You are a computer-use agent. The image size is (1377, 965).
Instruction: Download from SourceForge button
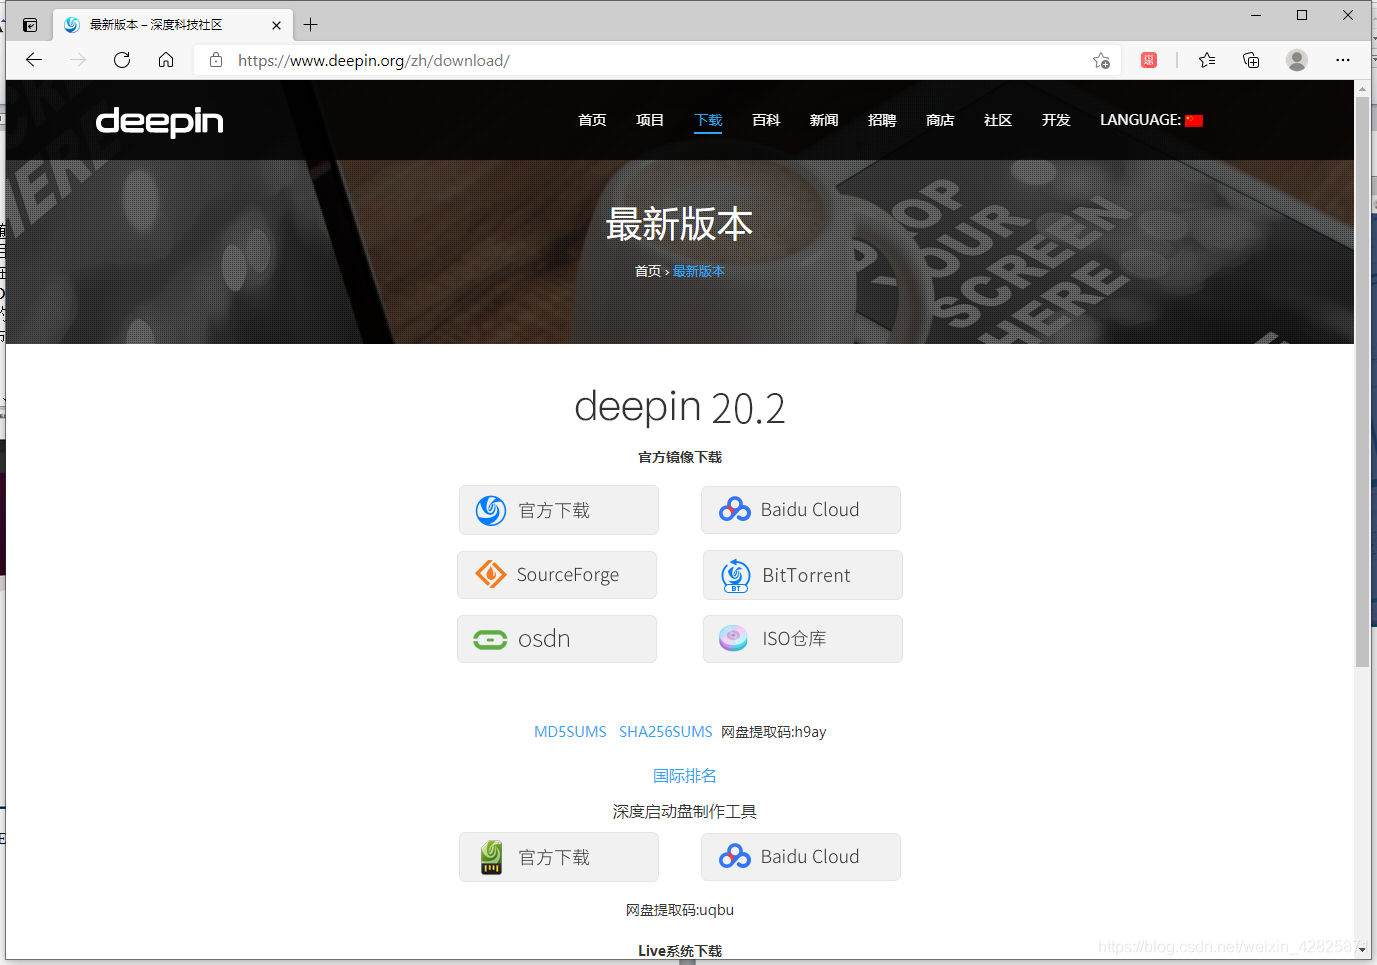coord(557,575)
